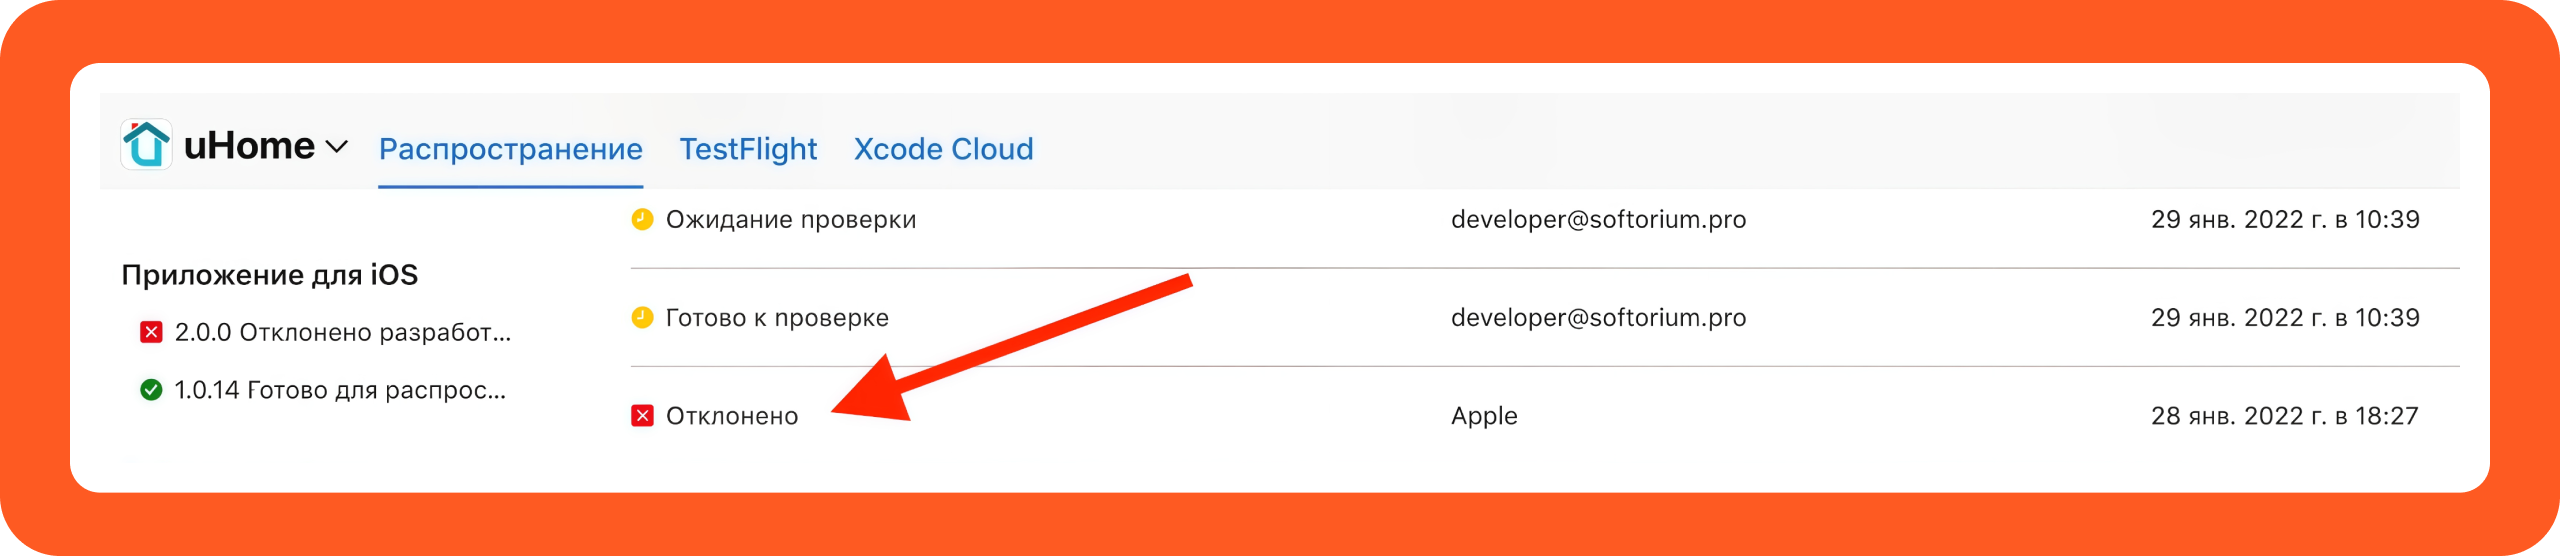Click Apple in the Отклонено row
The height and width of the screenshot is (556, 2560).
[x=1484, y=416]
